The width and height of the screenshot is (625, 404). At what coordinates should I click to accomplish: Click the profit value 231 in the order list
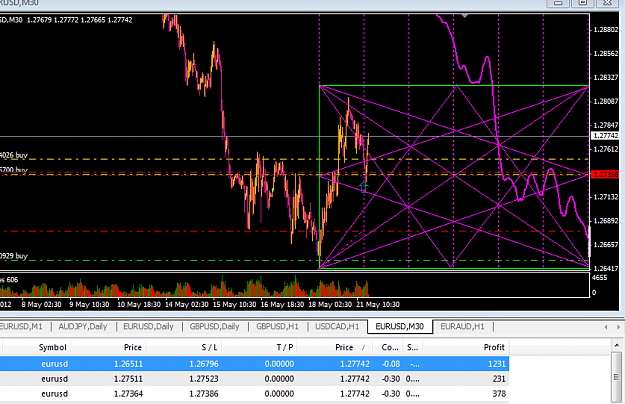pyautogui.click(x=499, y=379)
